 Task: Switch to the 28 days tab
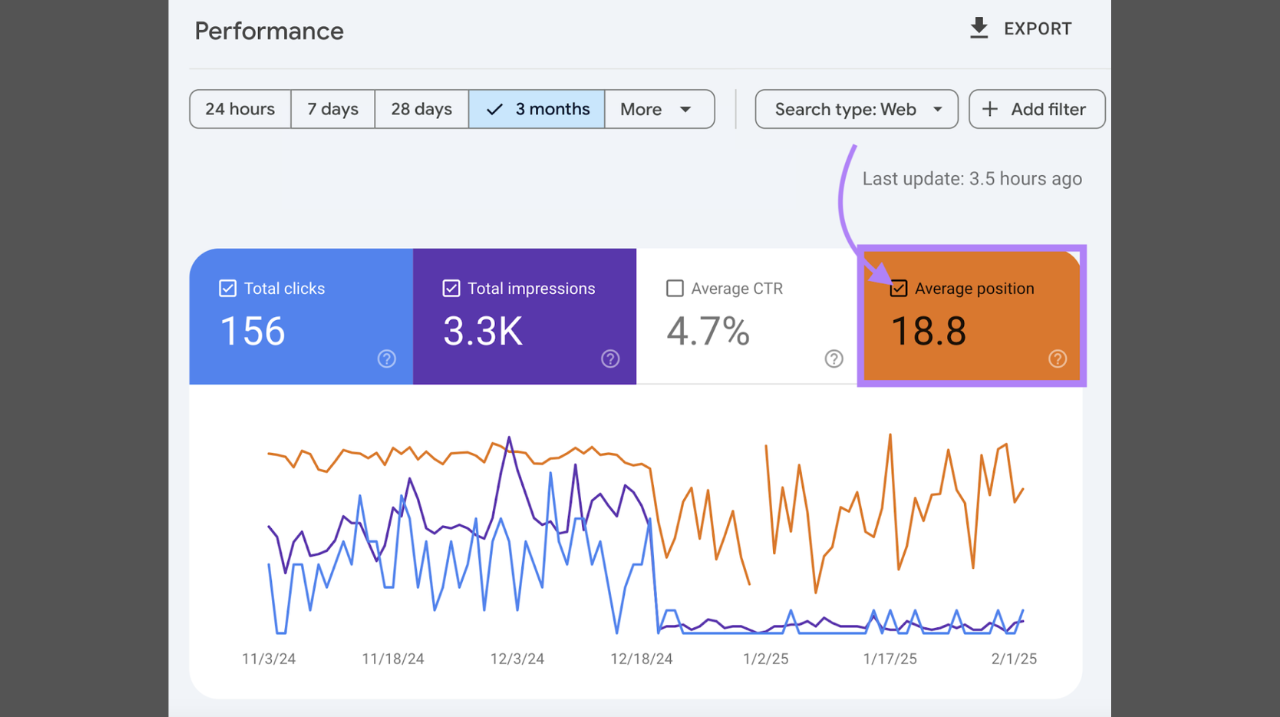tap(421, 109)
